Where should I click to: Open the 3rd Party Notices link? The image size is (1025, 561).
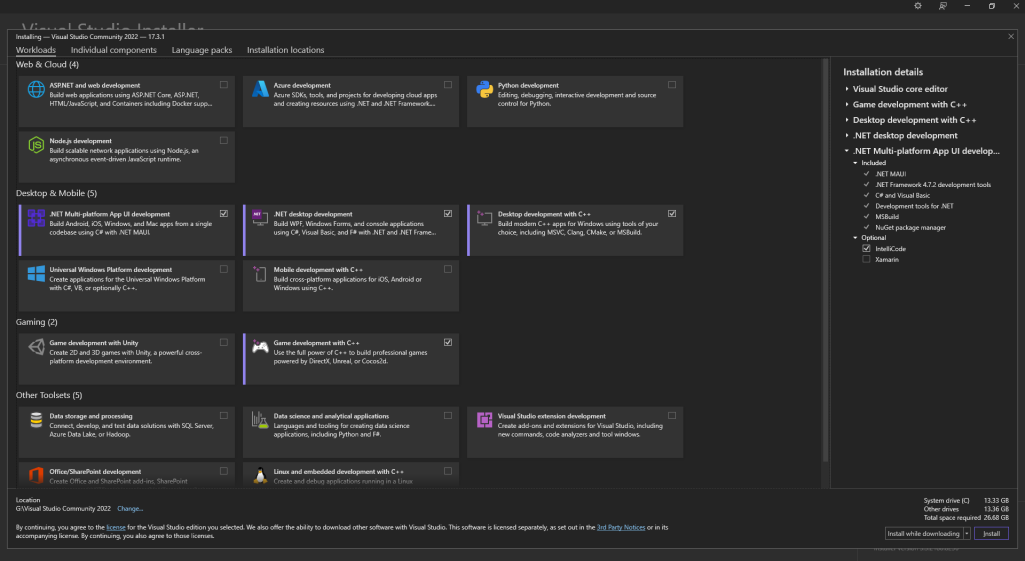pyautogui.click(x=621, y=527)
